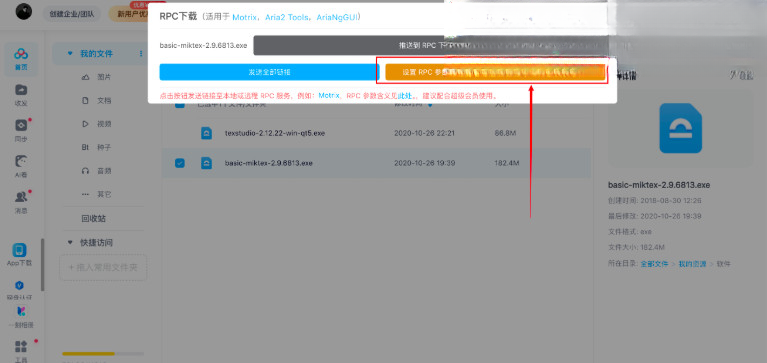Click the orange 设置 RPC 参数 button
The height and width of the screenshot is (363, 767).
pos(495,72)
